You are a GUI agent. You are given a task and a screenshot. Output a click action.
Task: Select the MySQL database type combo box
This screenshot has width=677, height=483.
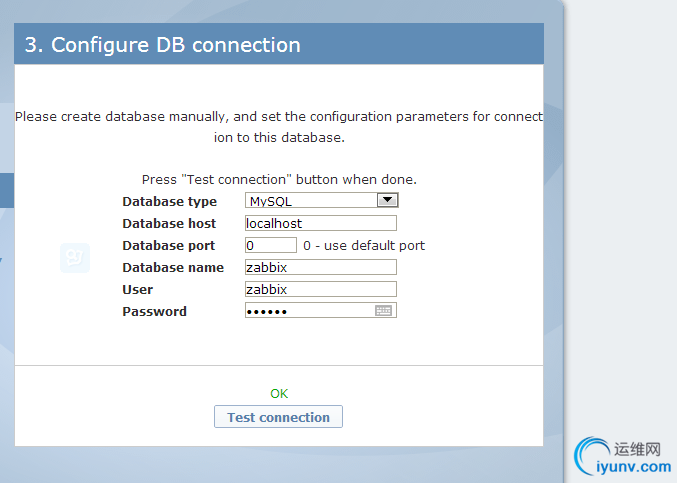[x=312, y=201]
